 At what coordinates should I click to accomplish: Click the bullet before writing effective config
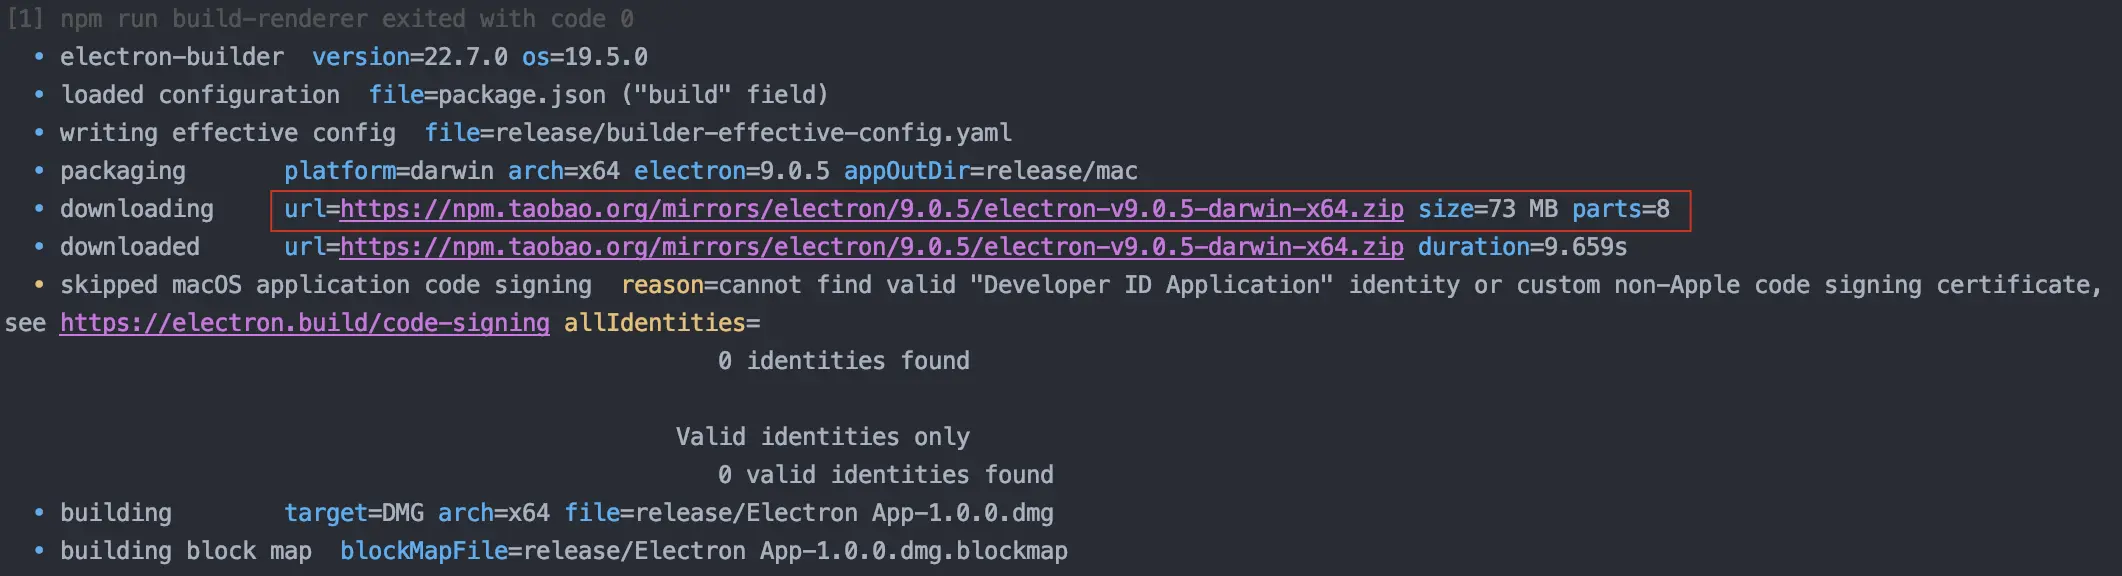[39, 133]
